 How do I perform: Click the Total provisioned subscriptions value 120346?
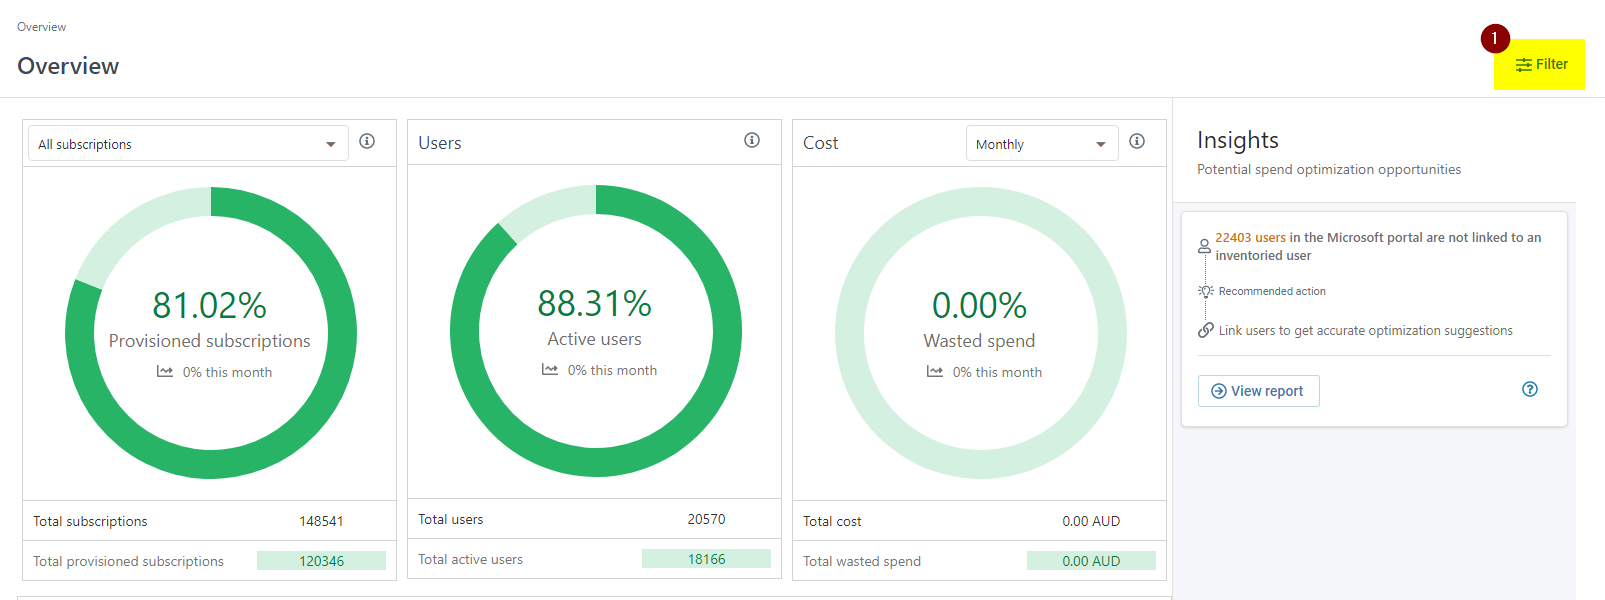click(321, 561)
